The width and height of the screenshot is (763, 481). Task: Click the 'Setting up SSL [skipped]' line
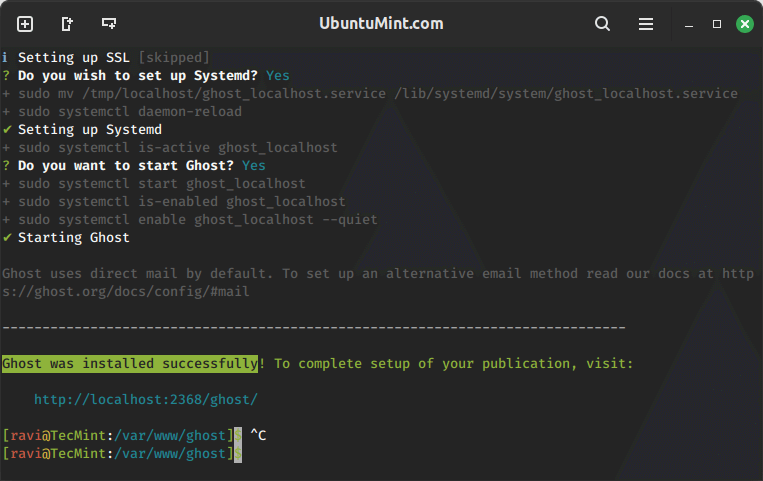coord(106,57)
